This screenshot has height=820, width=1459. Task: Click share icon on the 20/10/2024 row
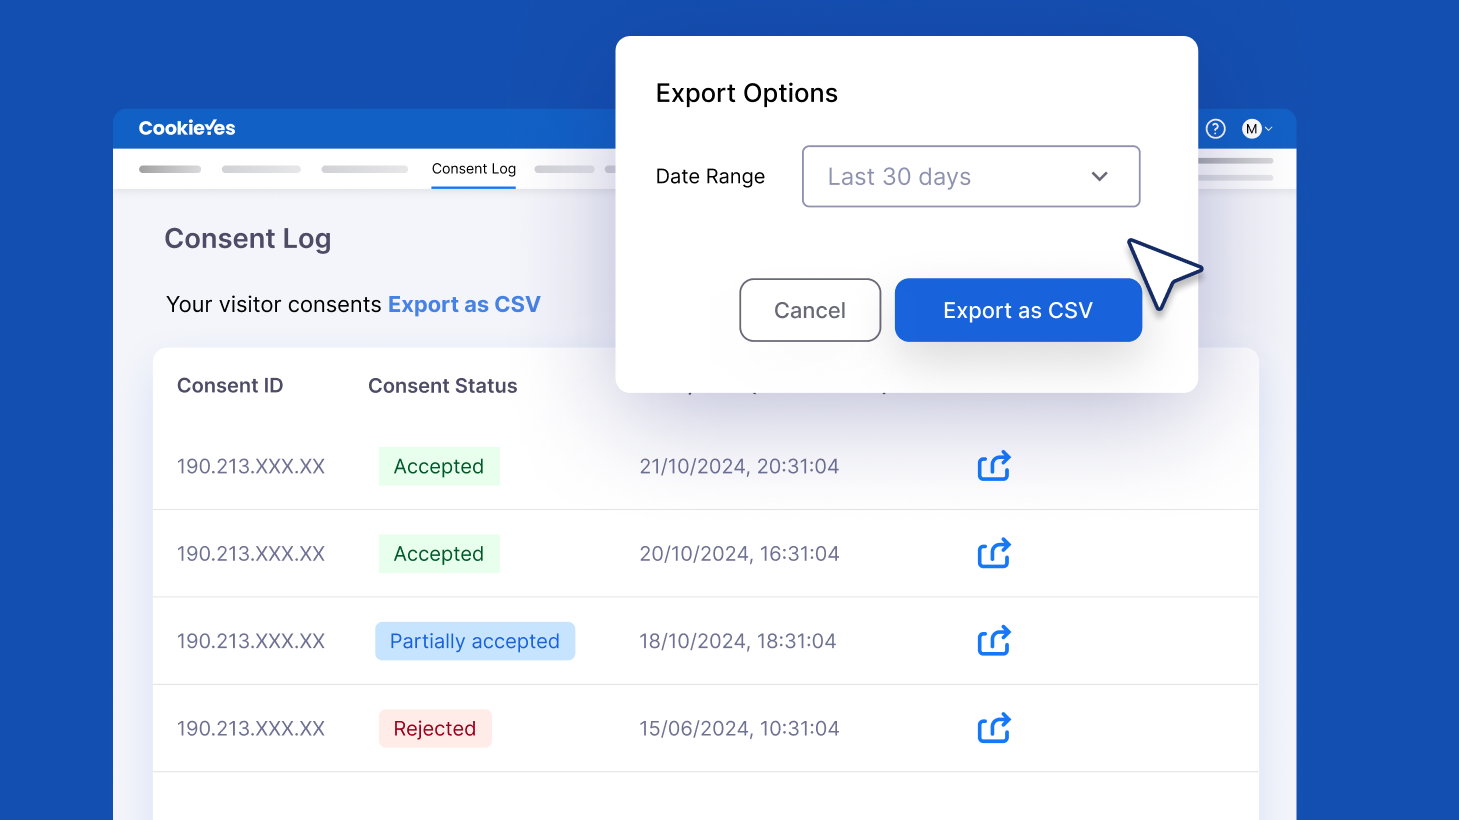pos(993,553)
